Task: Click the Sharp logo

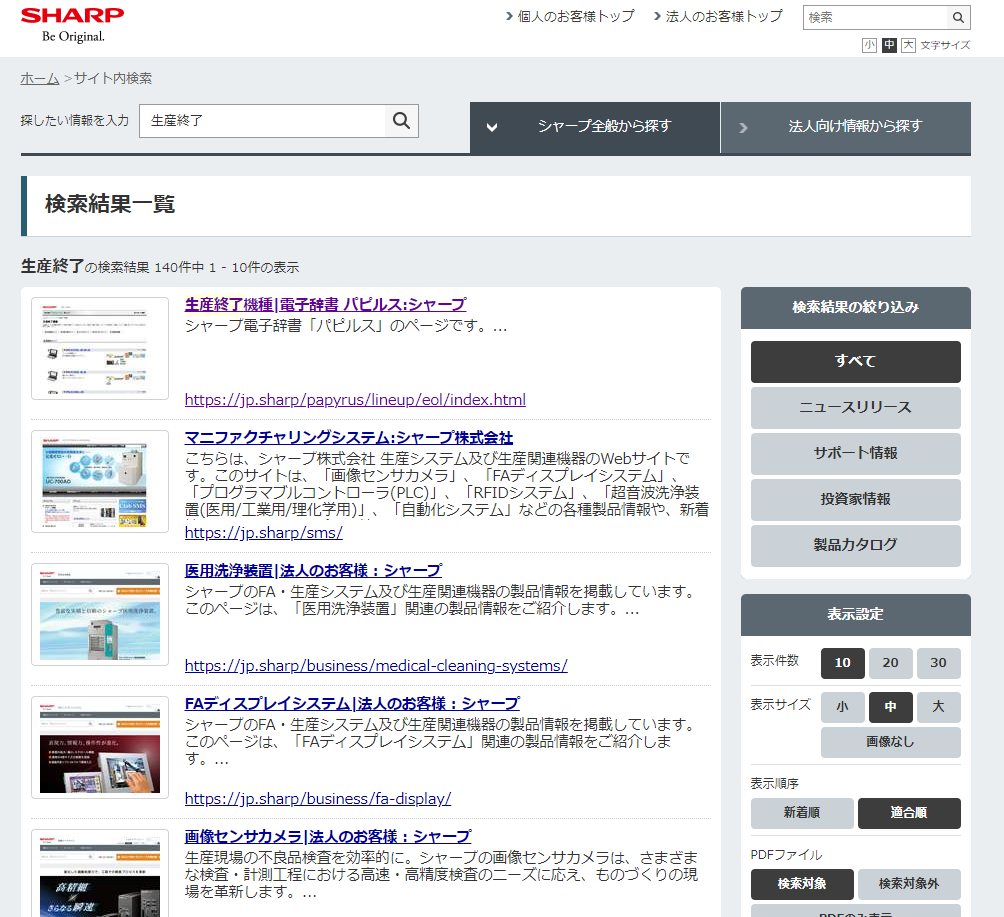Action: coord(72,24)
